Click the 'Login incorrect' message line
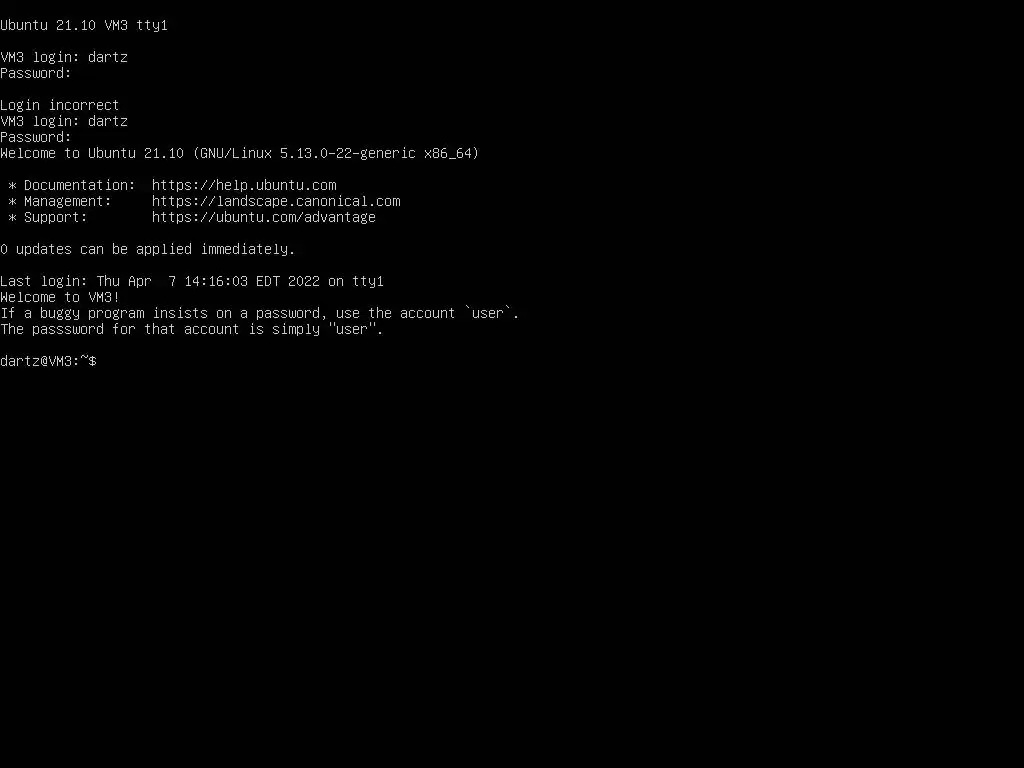Image resolution: width=1024 pixels, height=768 pixels. [59, 105]
